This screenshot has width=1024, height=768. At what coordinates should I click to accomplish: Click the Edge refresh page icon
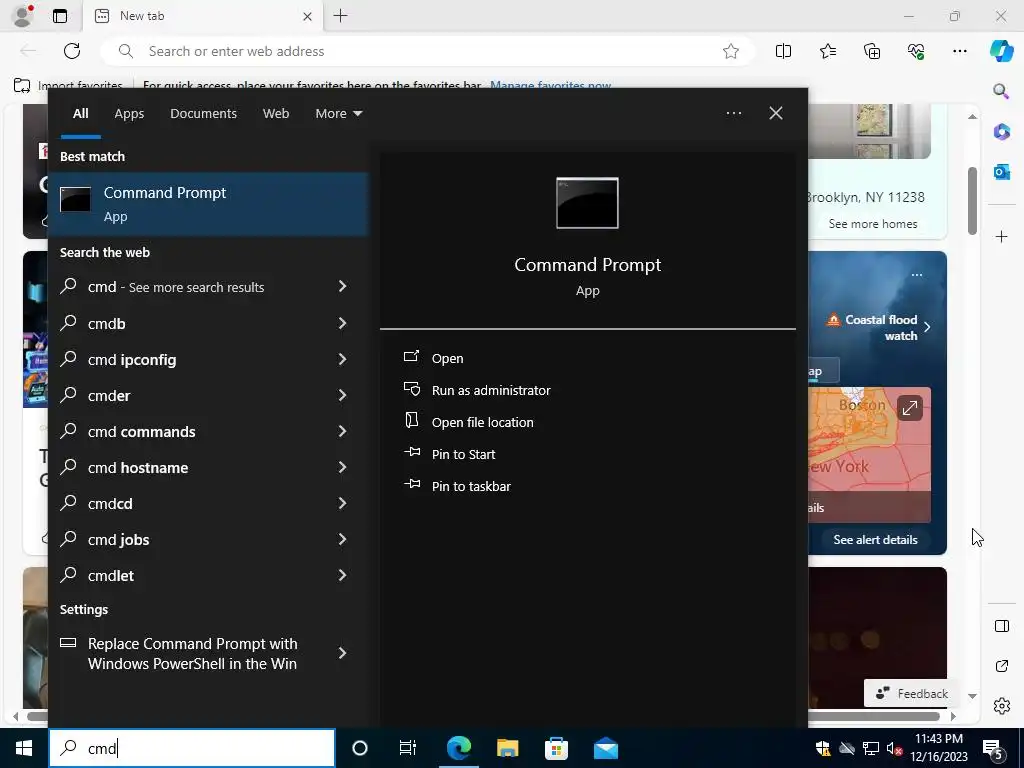point(72,51)
